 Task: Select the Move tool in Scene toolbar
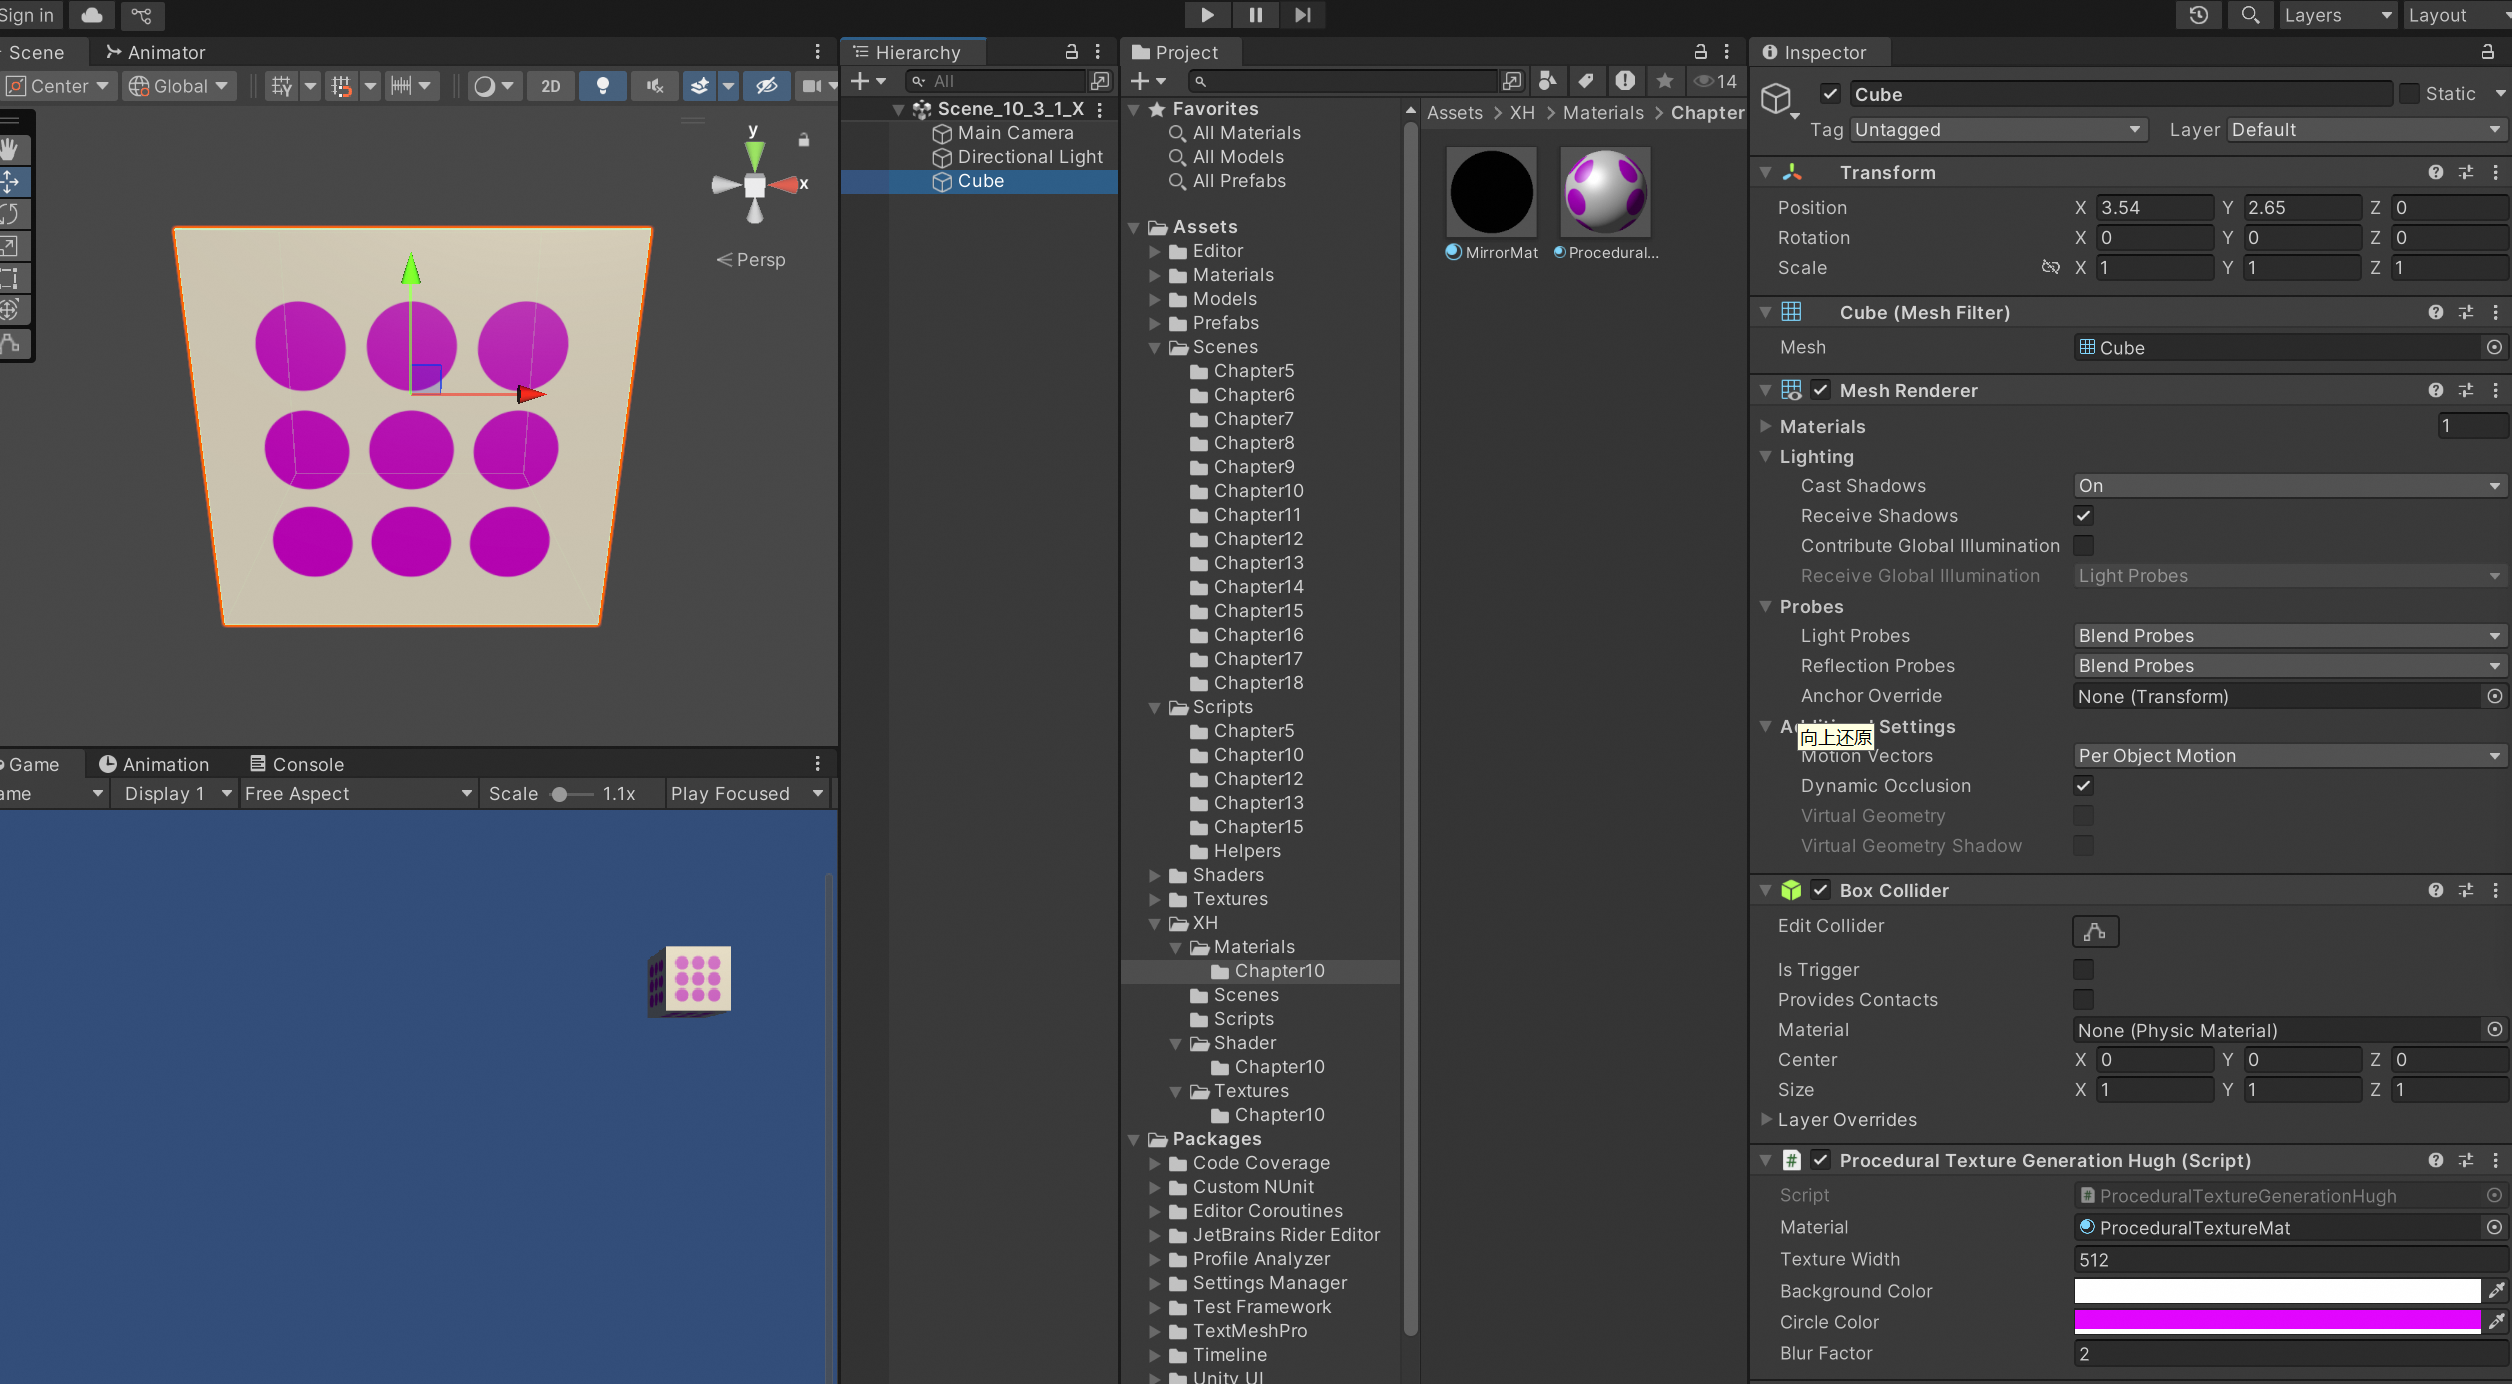(10, 182)
